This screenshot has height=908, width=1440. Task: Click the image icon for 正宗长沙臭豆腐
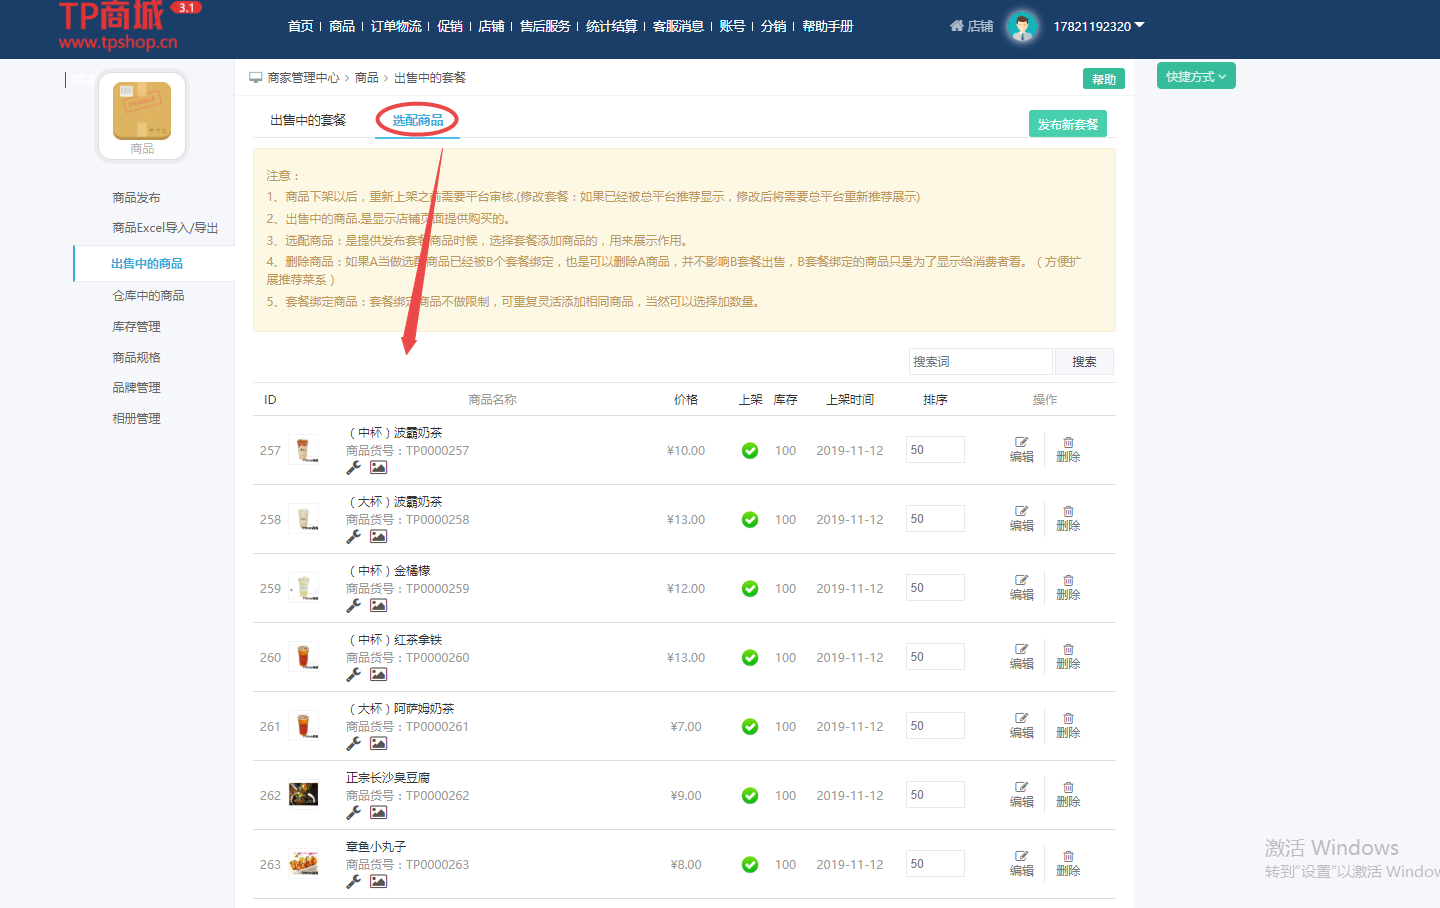378,812
